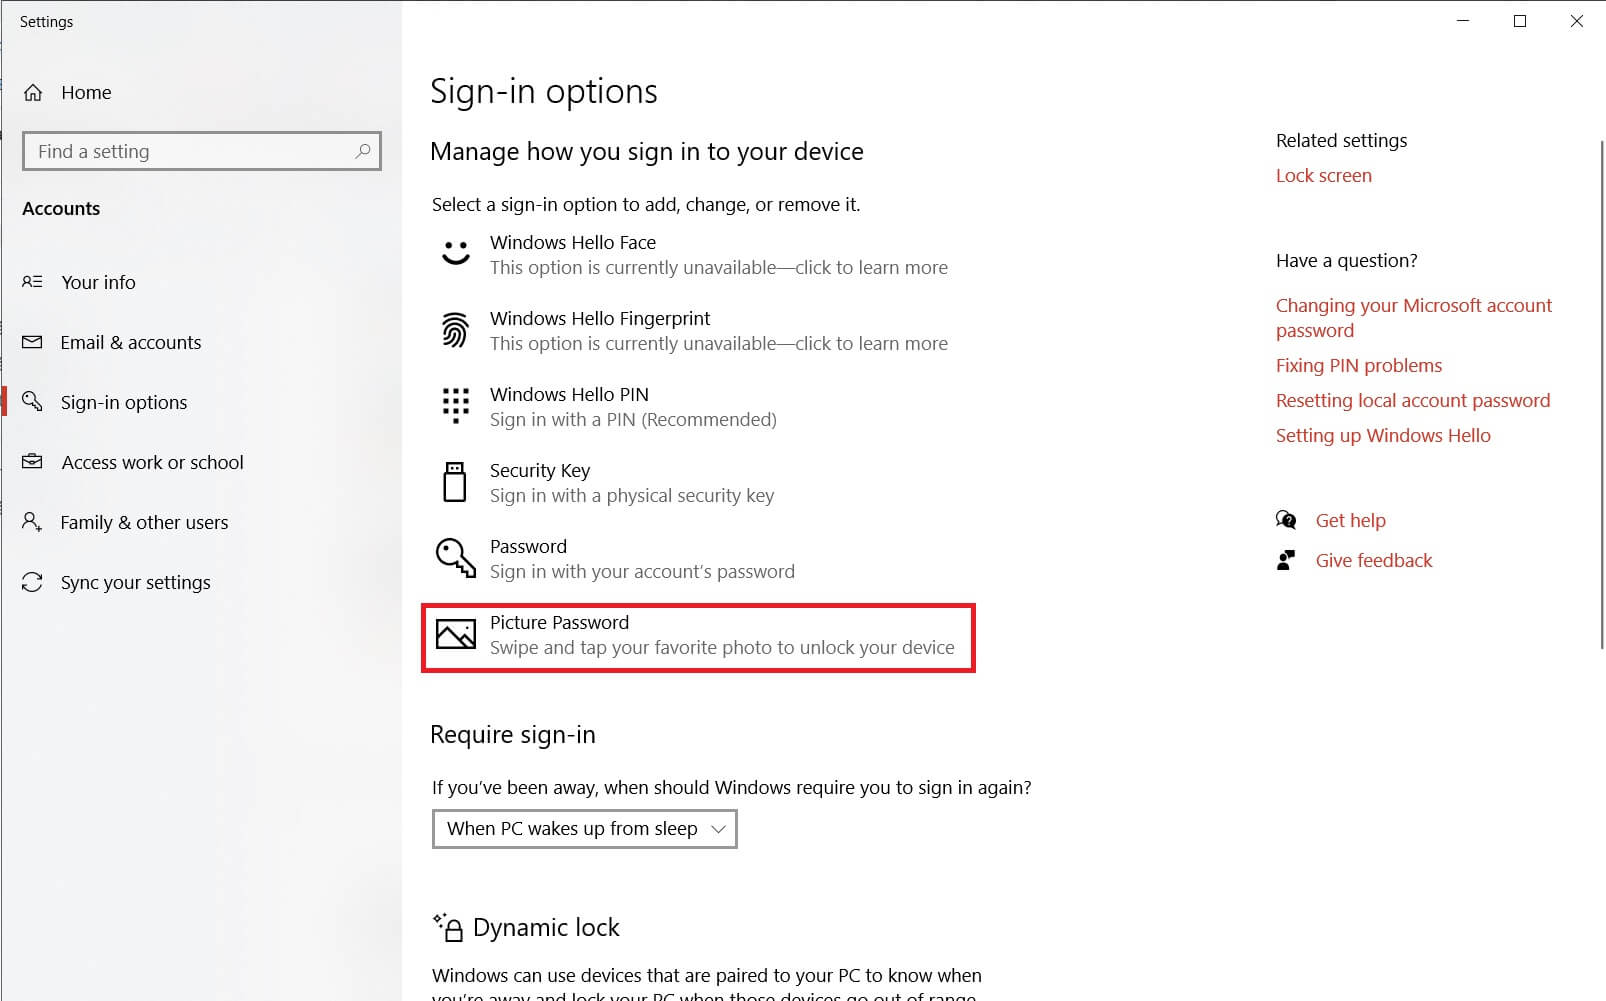Go to Home in settings sidebar
This screenshot has width=1606, height=1001.
pyautogui.click(x=86, y=92)
